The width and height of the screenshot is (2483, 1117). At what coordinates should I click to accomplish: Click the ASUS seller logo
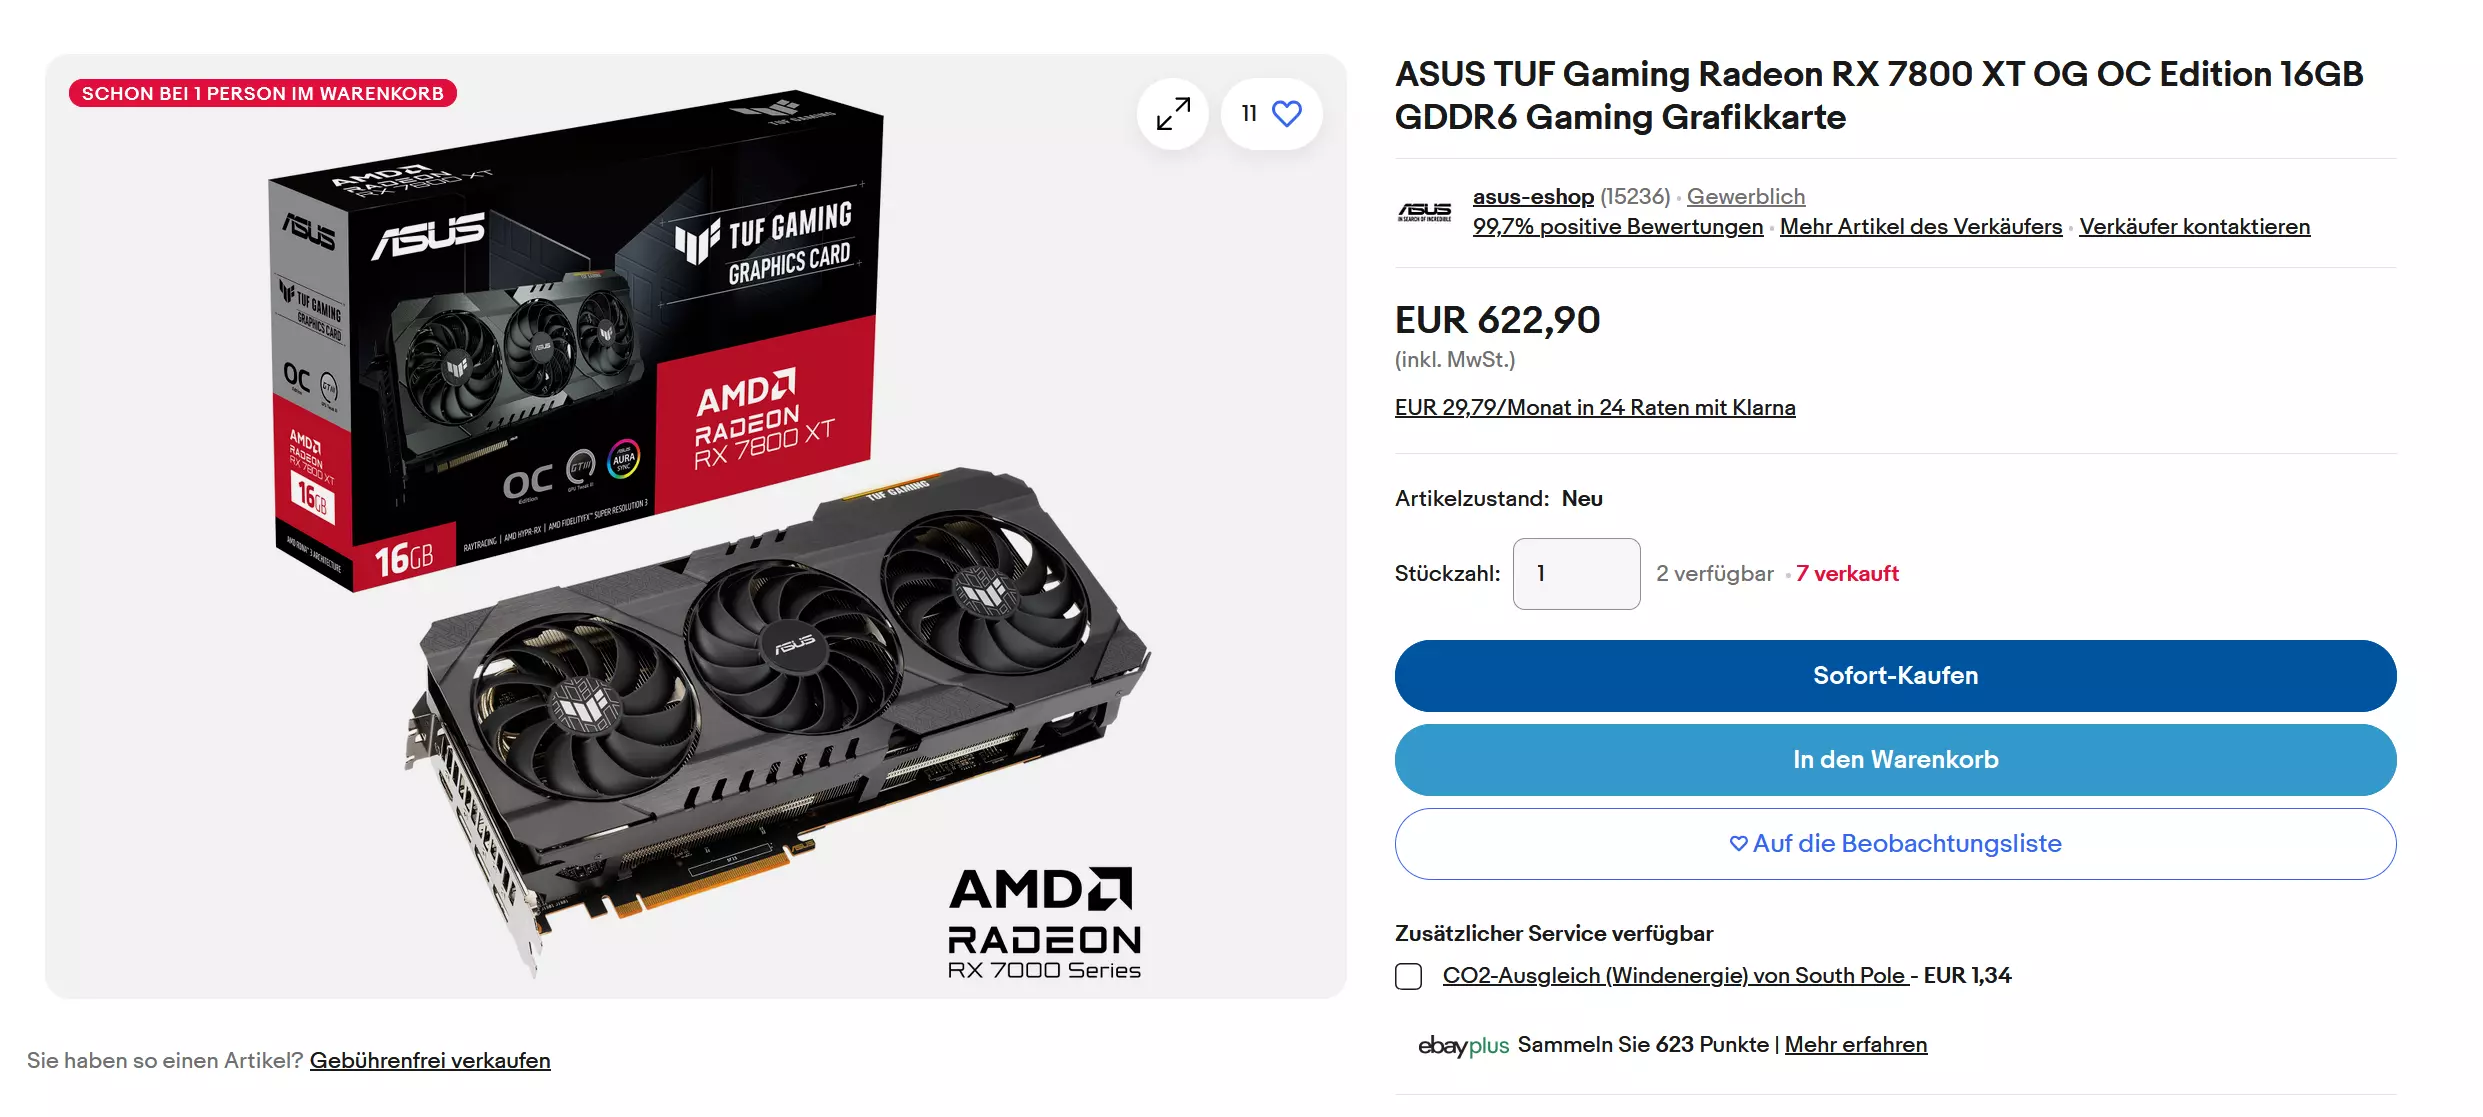point(1424,211)
